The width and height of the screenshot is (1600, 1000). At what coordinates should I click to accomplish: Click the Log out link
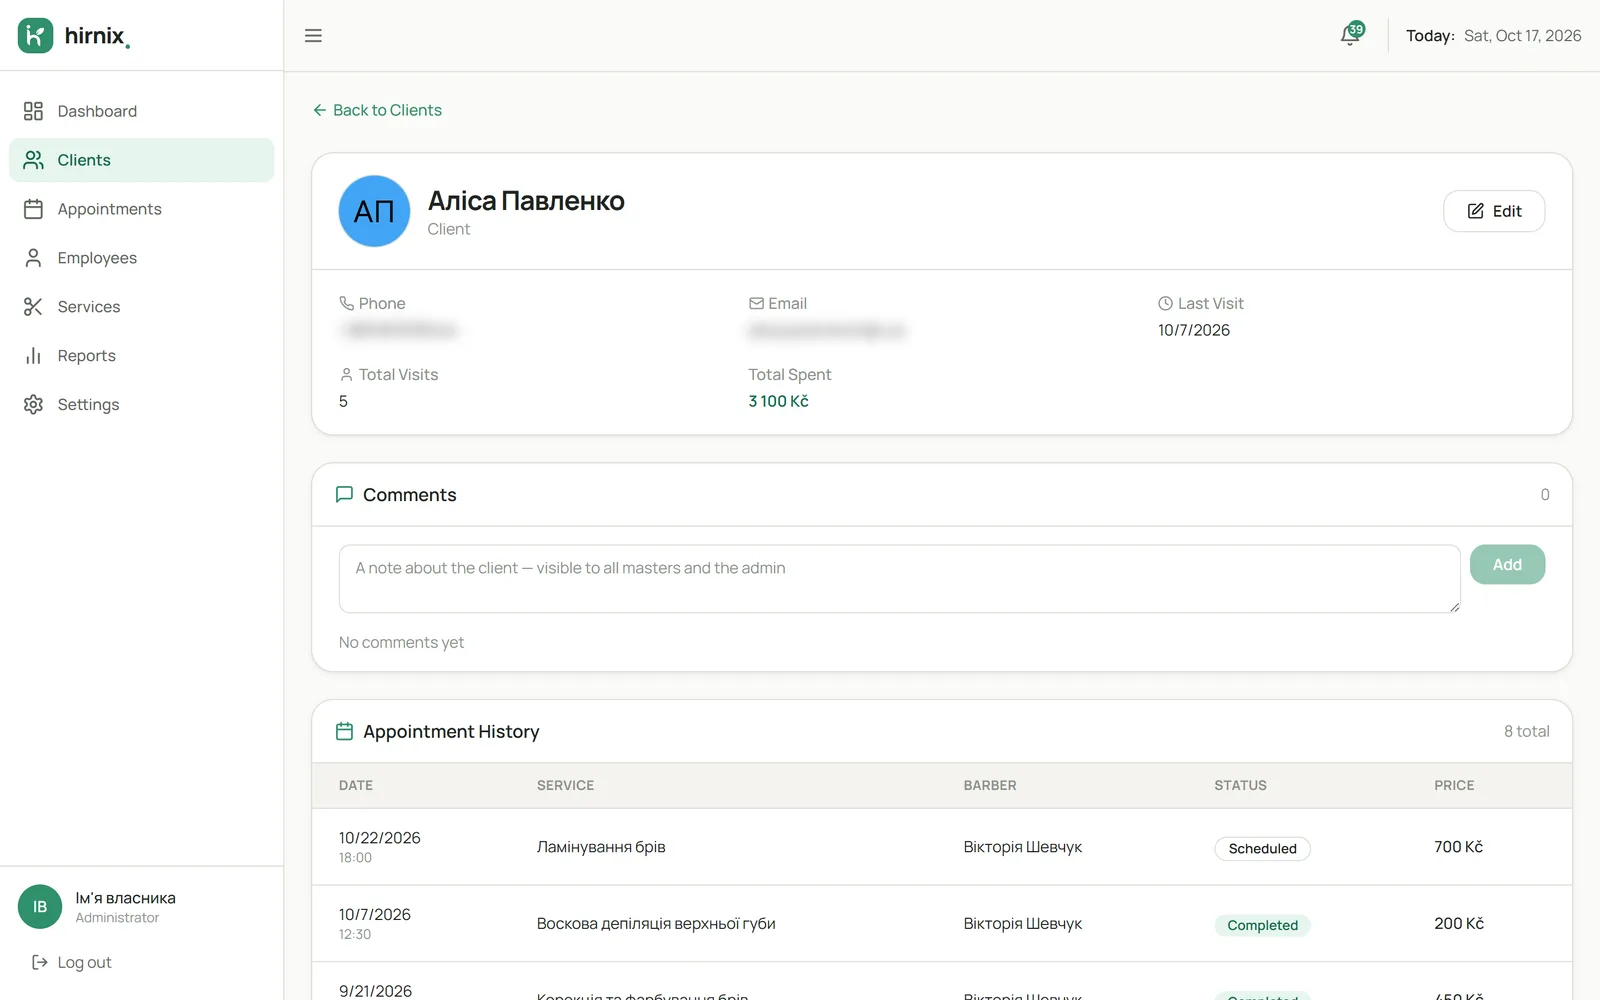pos(71,962)
